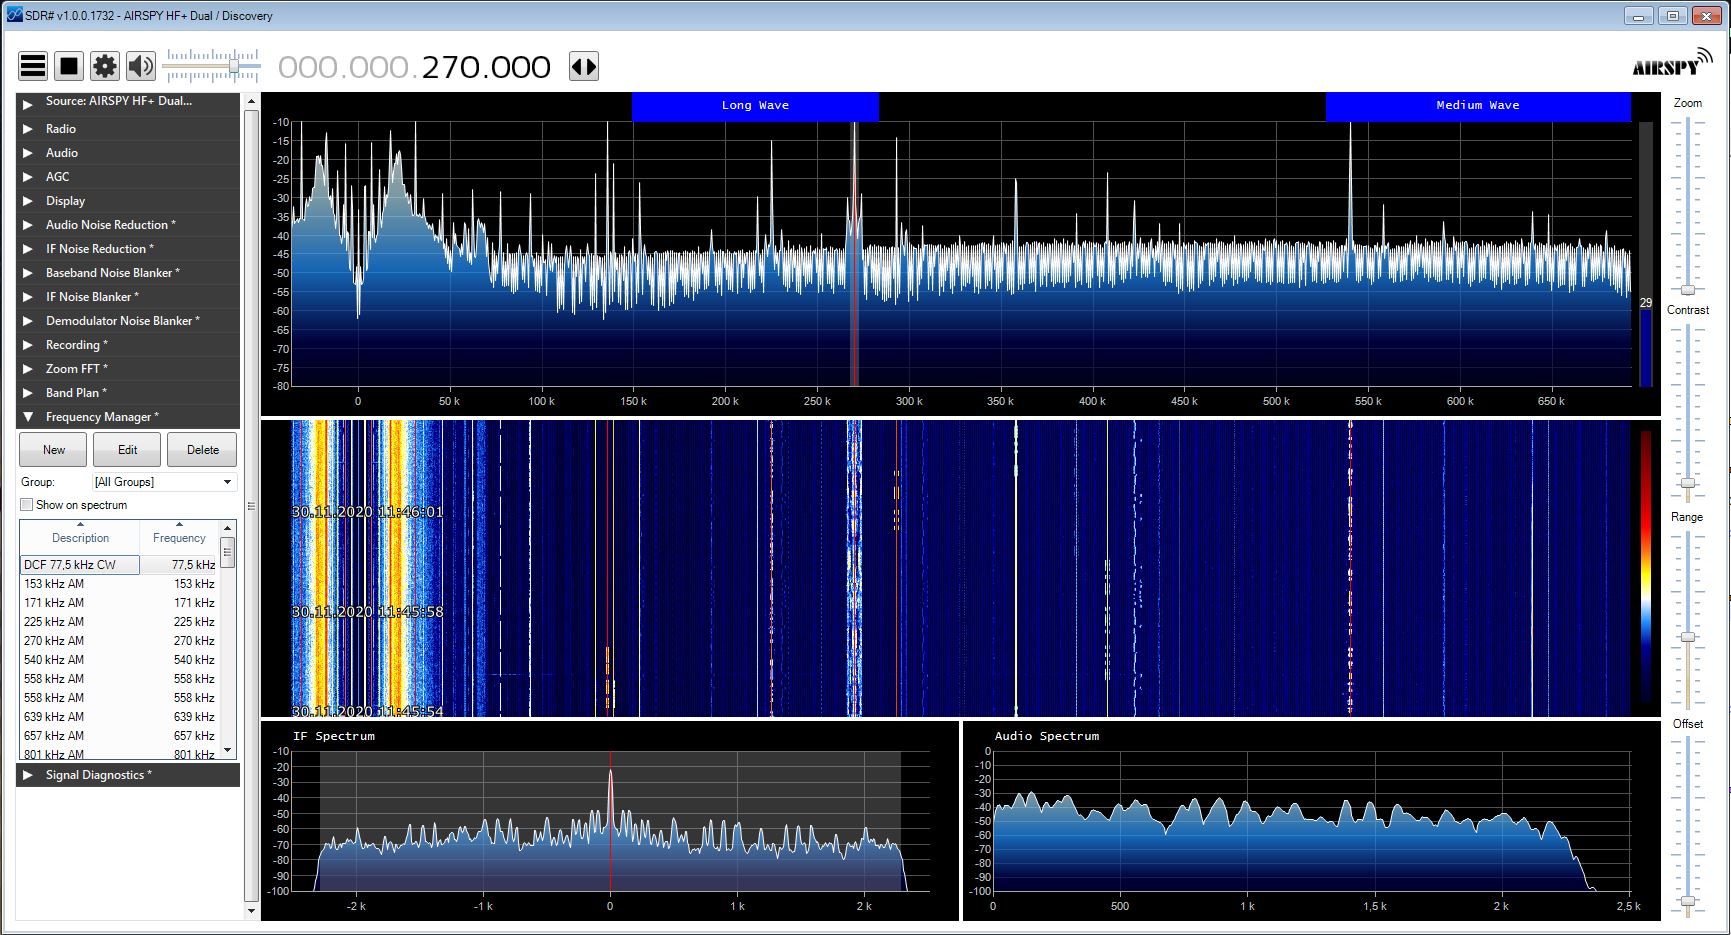The width and height of the screenshot is (1731, 935).
Task: Expand the Signal Diagnostics panel
Action: (x=128, y=775)
